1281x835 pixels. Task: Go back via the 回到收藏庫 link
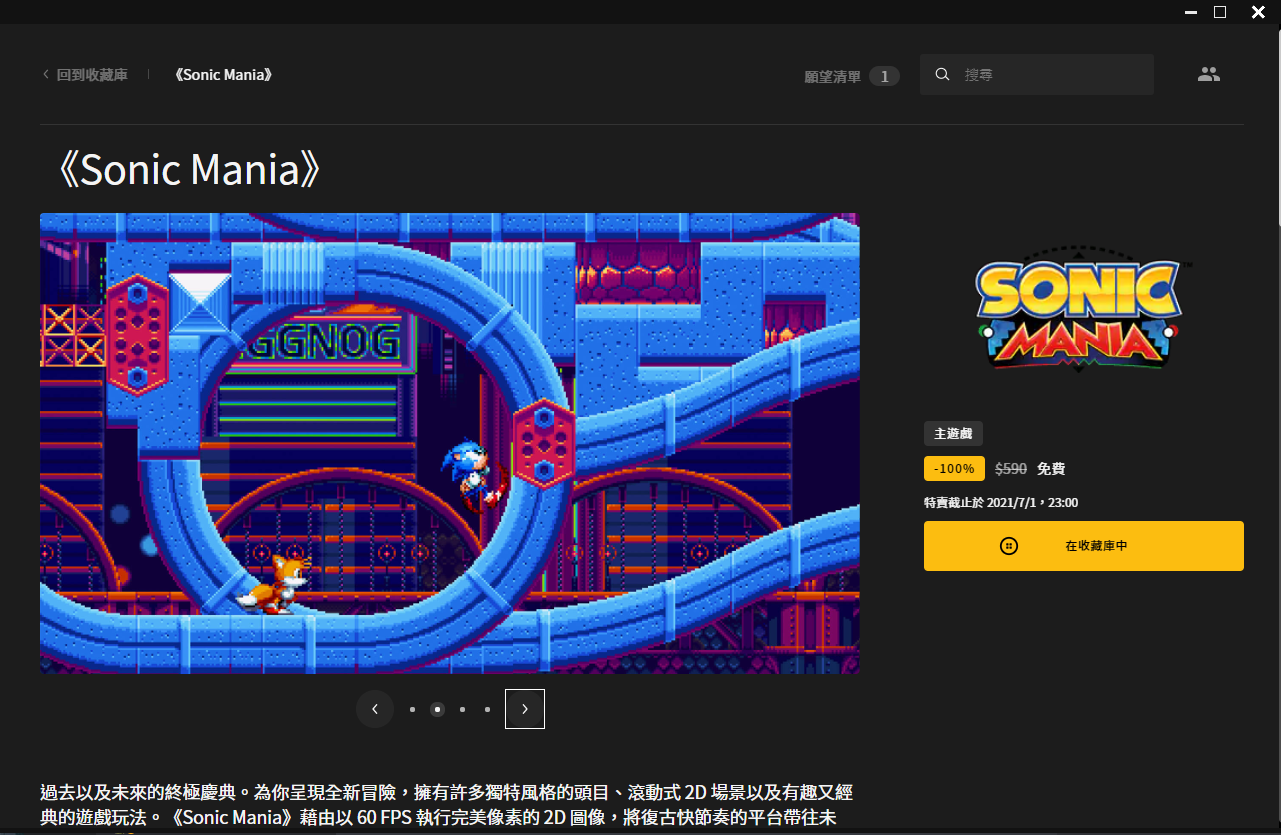click(92, 75)
